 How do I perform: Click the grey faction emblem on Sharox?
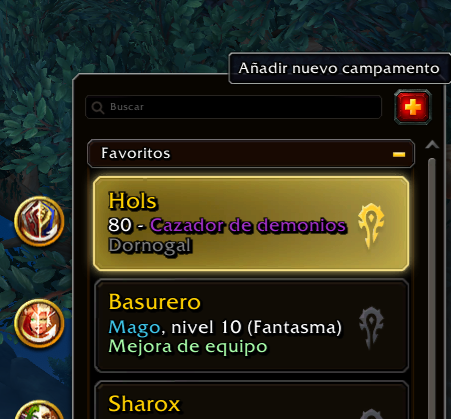tap(371, 414)
